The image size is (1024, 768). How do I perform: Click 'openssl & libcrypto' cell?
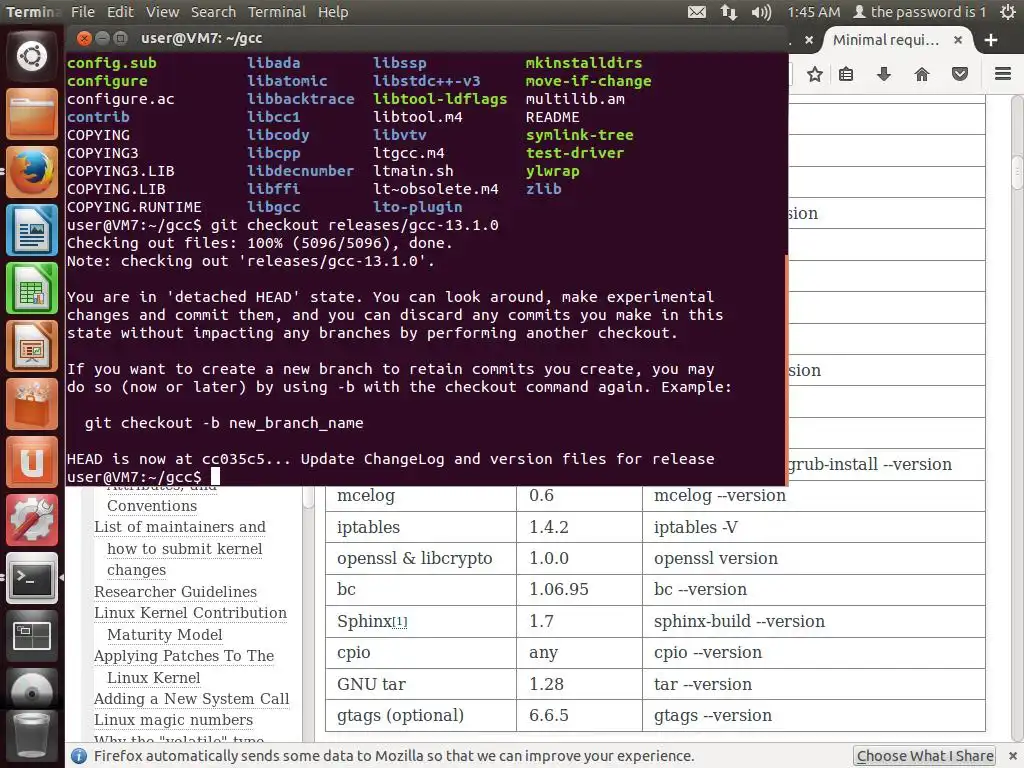click(x=421, y=558)
